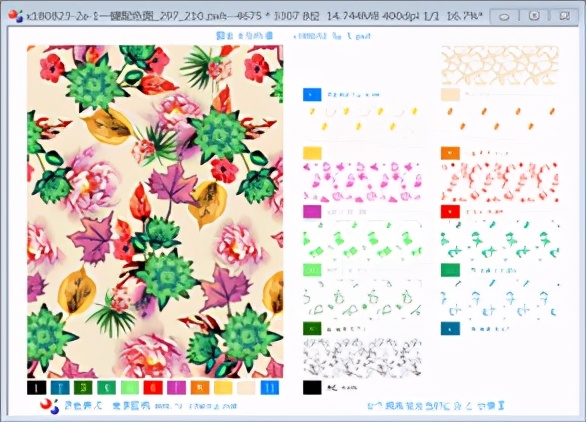Select the blue separation swatch above yellow dots
The width and height of the screenshot is (586, 422).
[312, 95]
